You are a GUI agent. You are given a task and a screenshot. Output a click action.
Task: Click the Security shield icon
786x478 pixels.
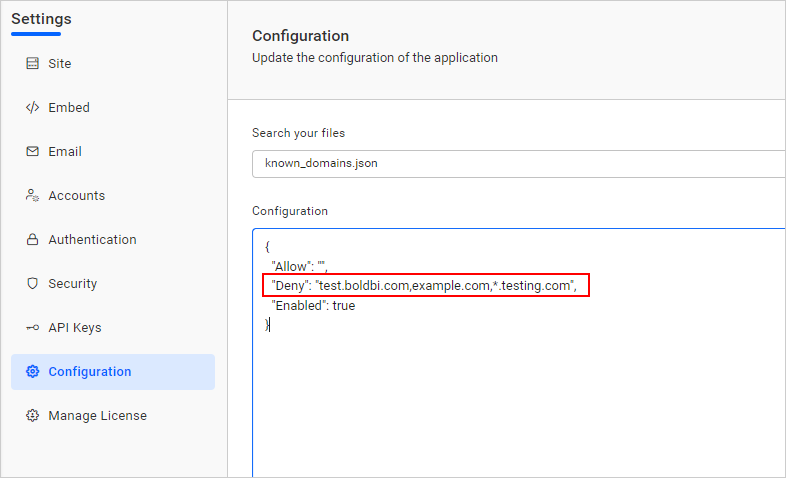coord(33,284)
